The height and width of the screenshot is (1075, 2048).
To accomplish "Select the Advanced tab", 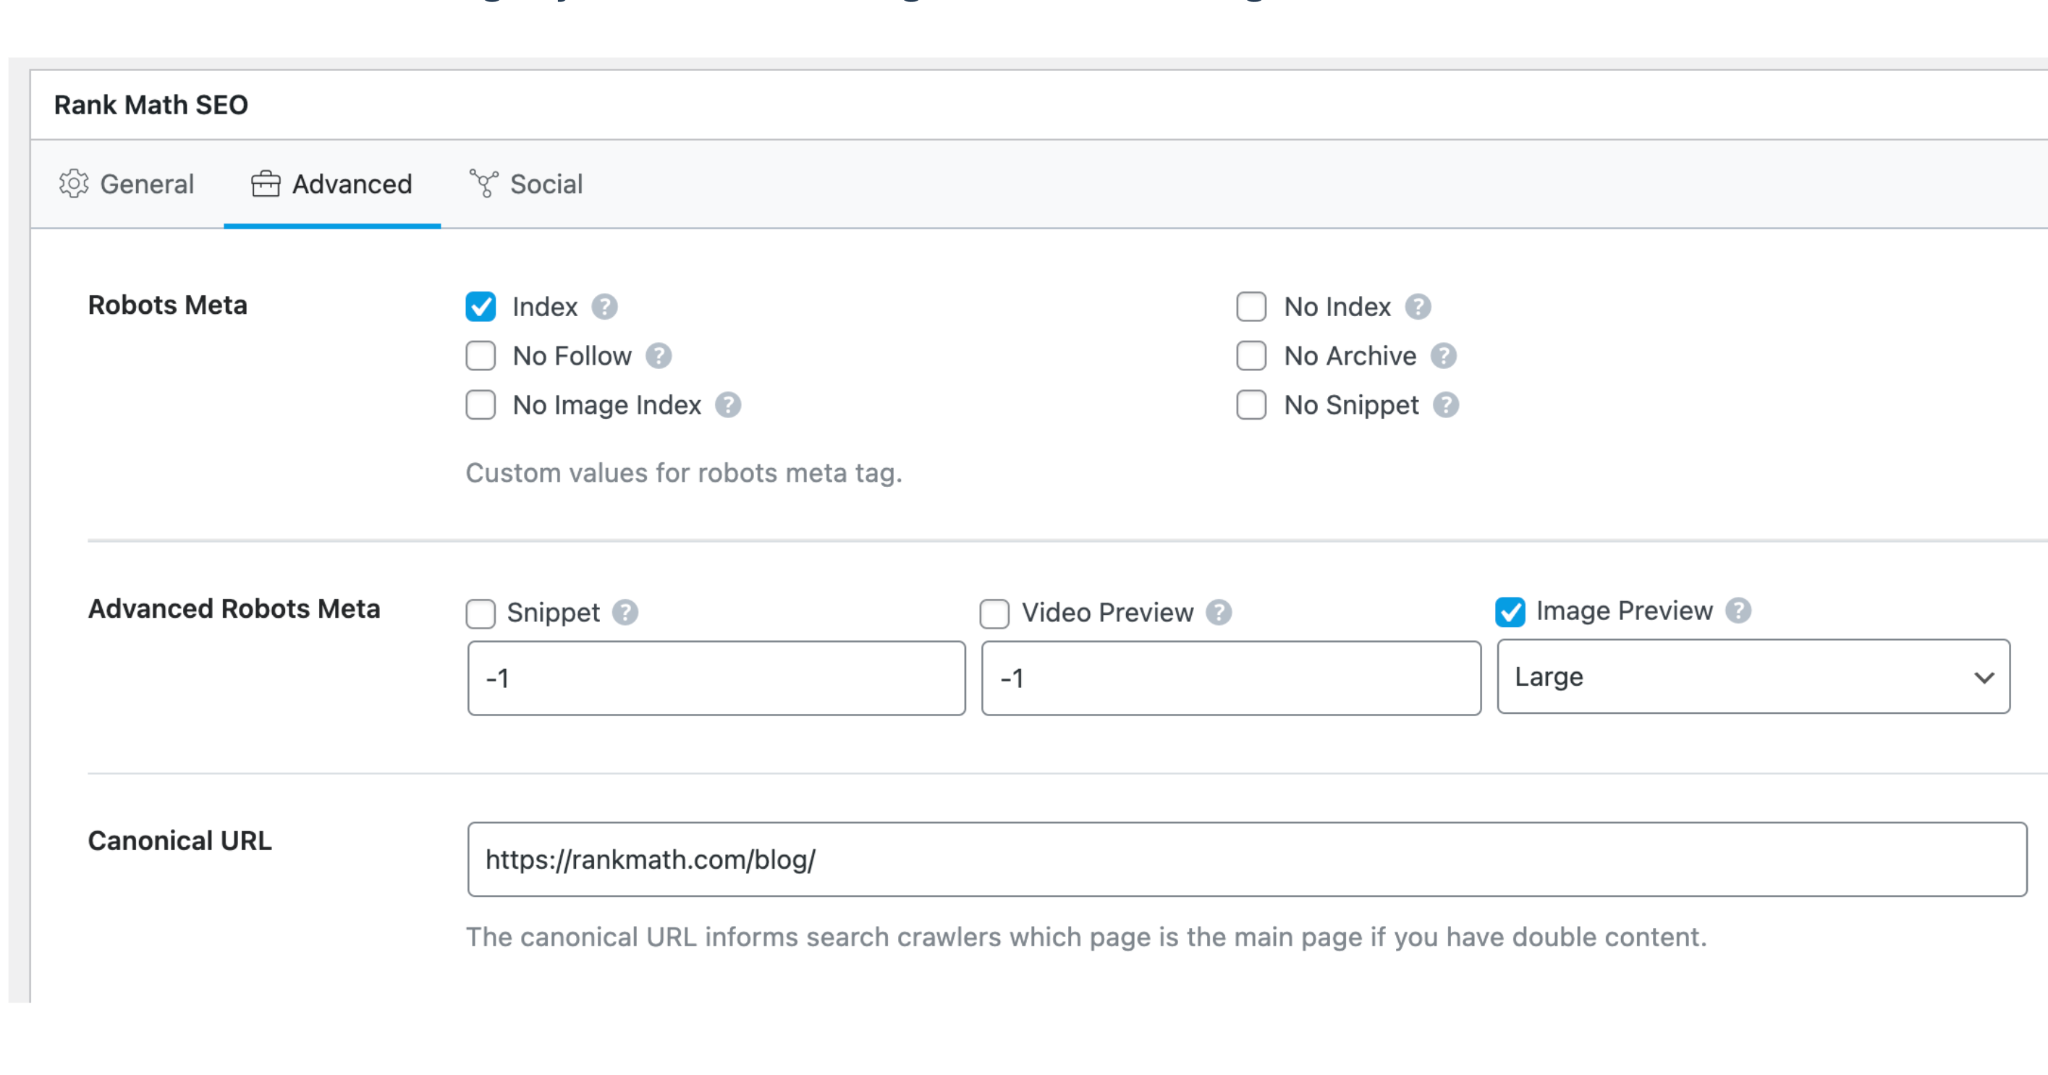I will click(332, 184).
